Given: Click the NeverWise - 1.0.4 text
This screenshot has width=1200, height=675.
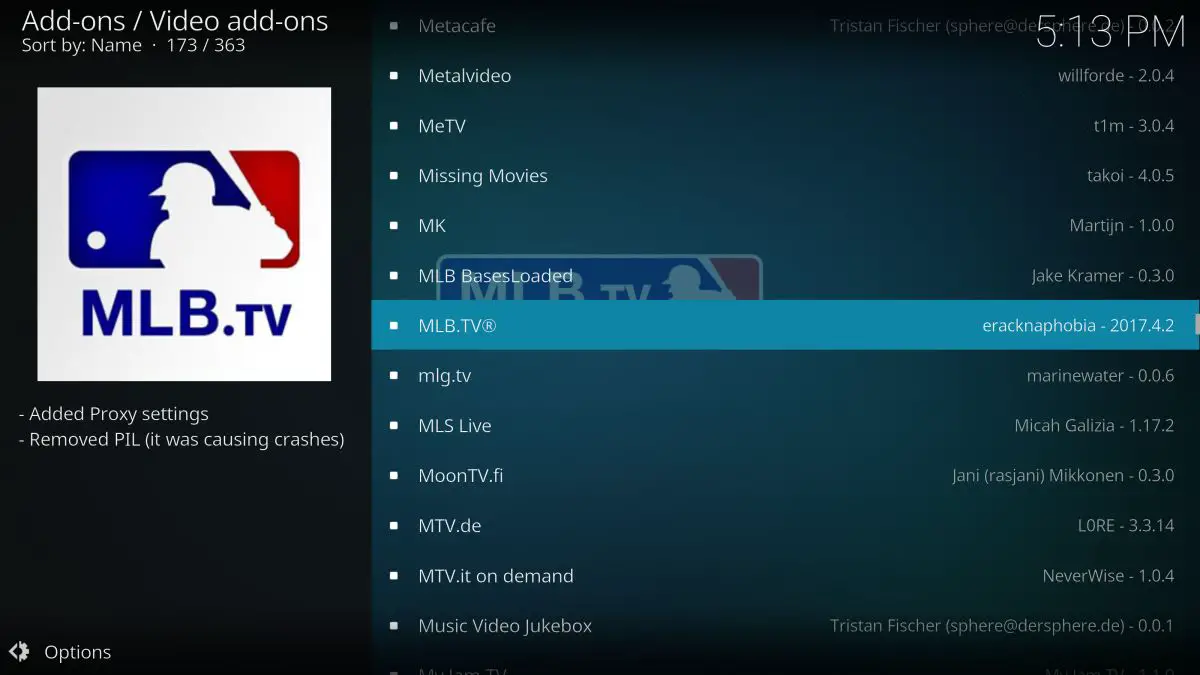Looking at the screenshot, I should pos(1109,576).
